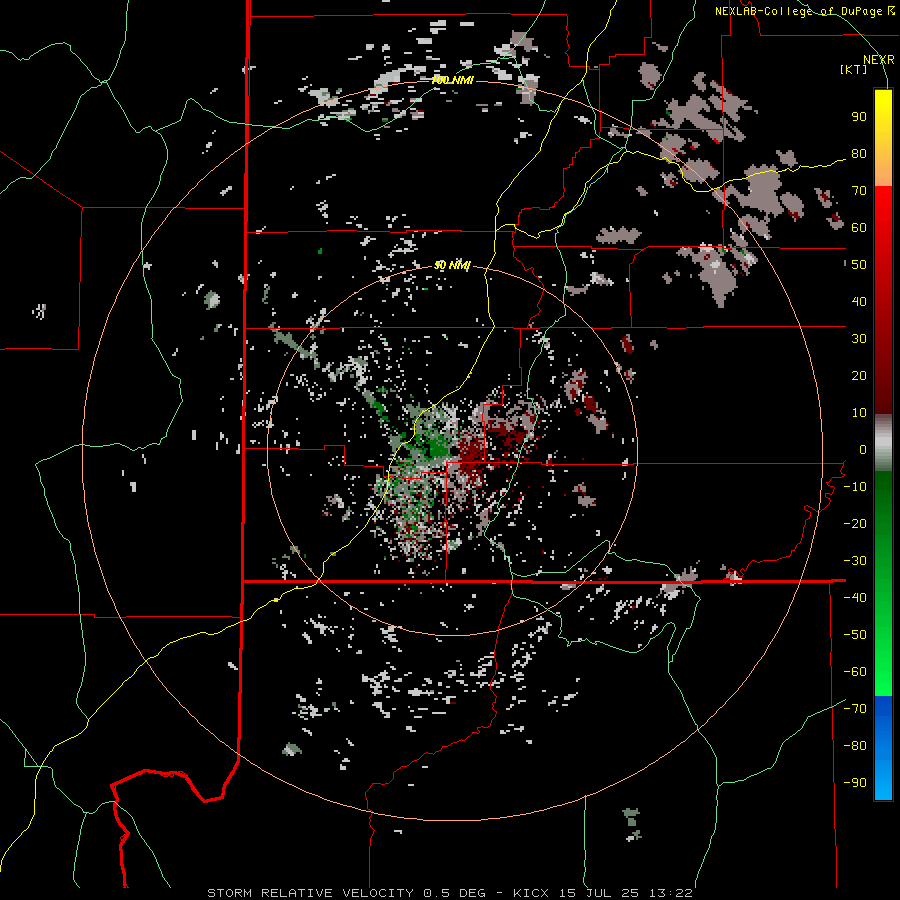
Task: Select the 0 value on the velocity scale
Action: 863,449
